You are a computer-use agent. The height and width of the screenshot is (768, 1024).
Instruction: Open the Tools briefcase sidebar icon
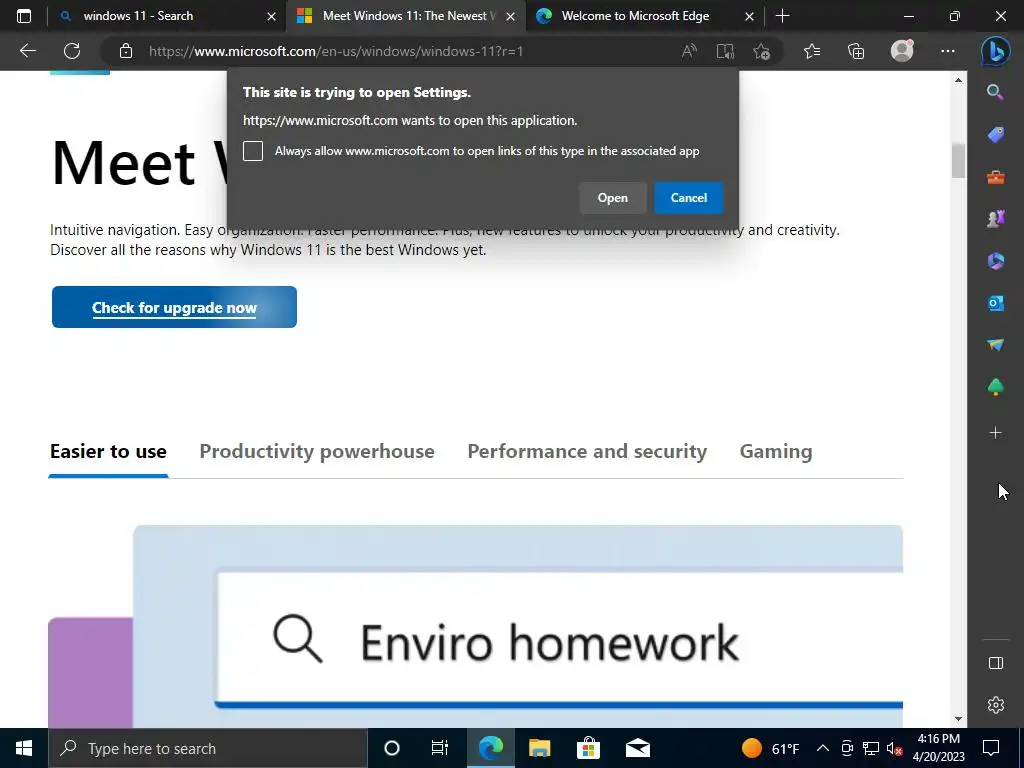995,177
